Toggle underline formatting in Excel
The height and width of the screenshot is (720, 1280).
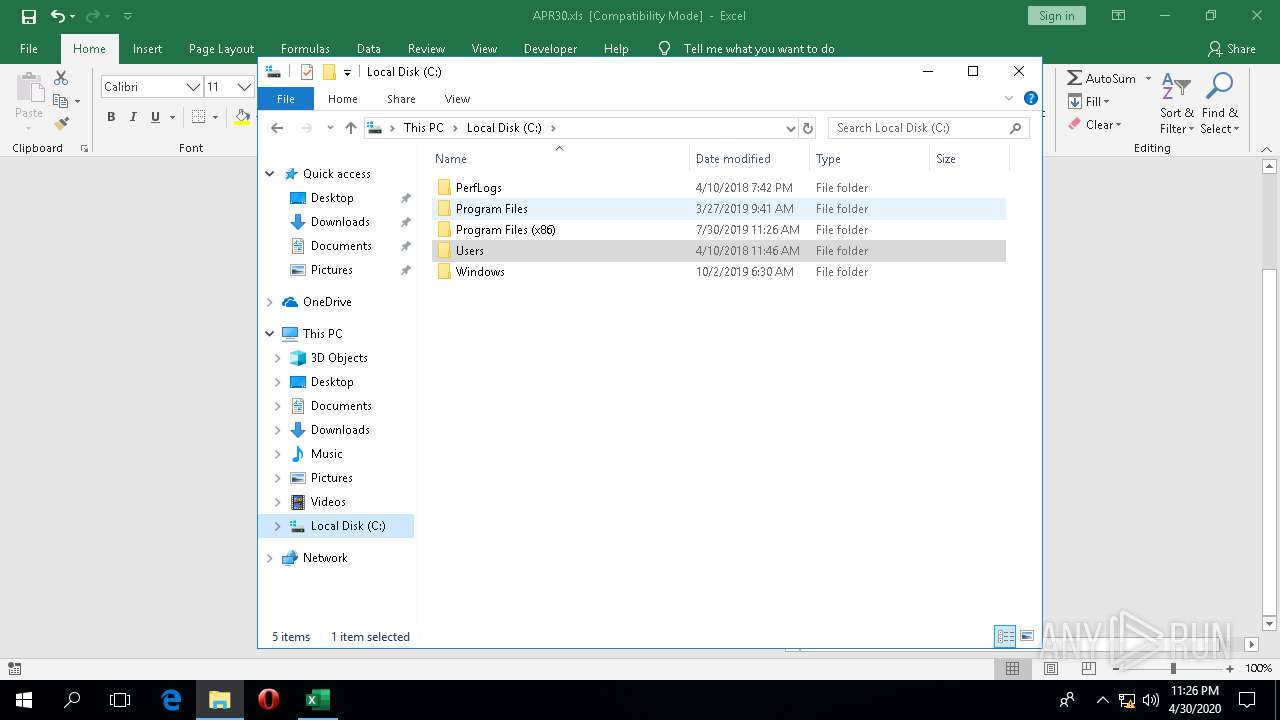(x=155, y=117)
